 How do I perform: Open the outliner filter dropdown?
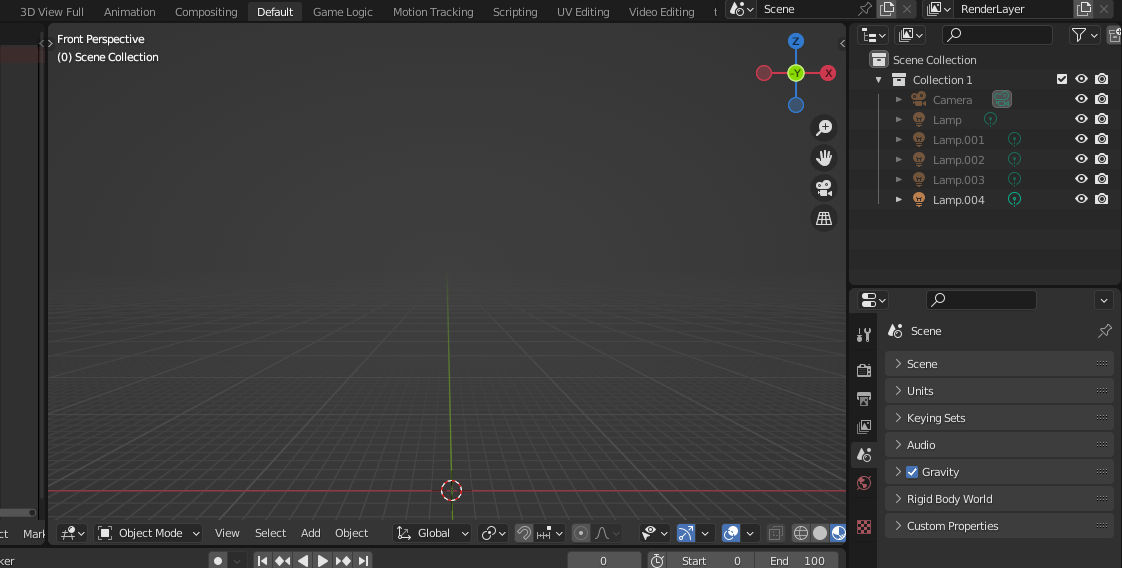[x=1084, y=34]
